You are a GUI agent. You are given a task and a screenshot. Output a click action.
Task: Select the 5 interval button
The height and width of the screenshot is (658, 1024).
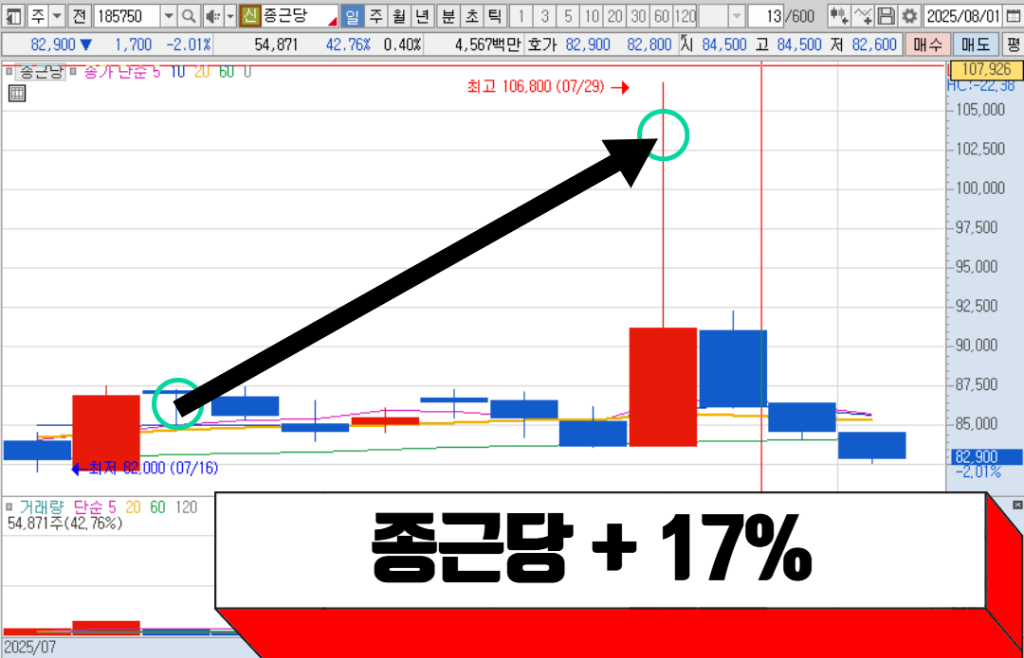569,16
